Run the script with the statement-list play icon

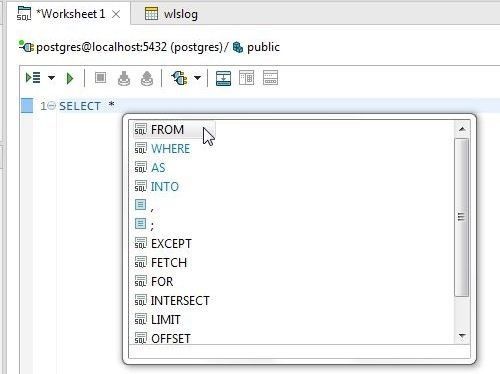[33, 78]
